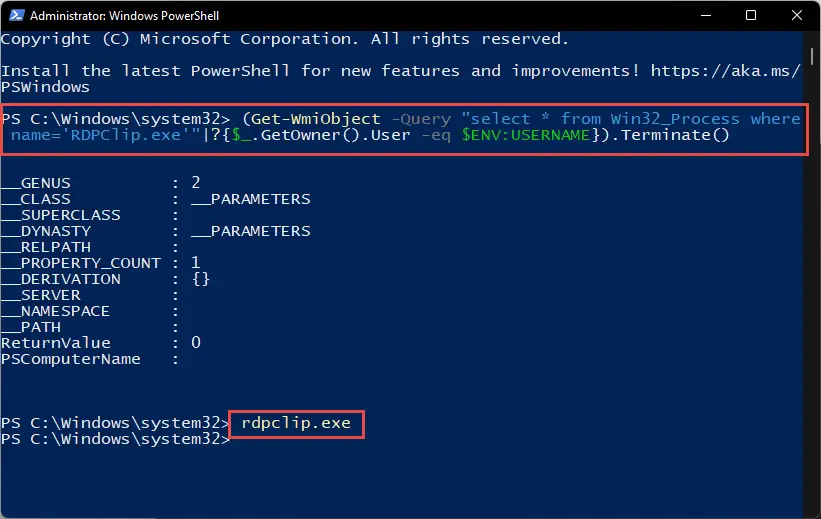Click the https://aka.ms/ link text
This screenshot has height=519, width=821.
[x=726, y=71]
